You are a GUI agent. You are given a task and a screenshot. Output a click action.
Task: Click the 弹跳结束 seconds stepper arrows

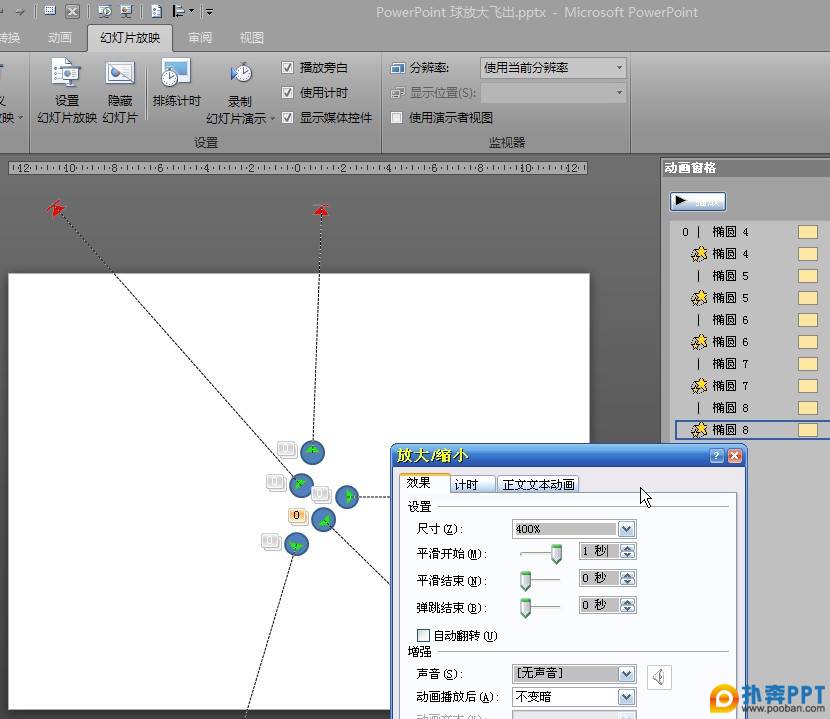coord(627,605)
